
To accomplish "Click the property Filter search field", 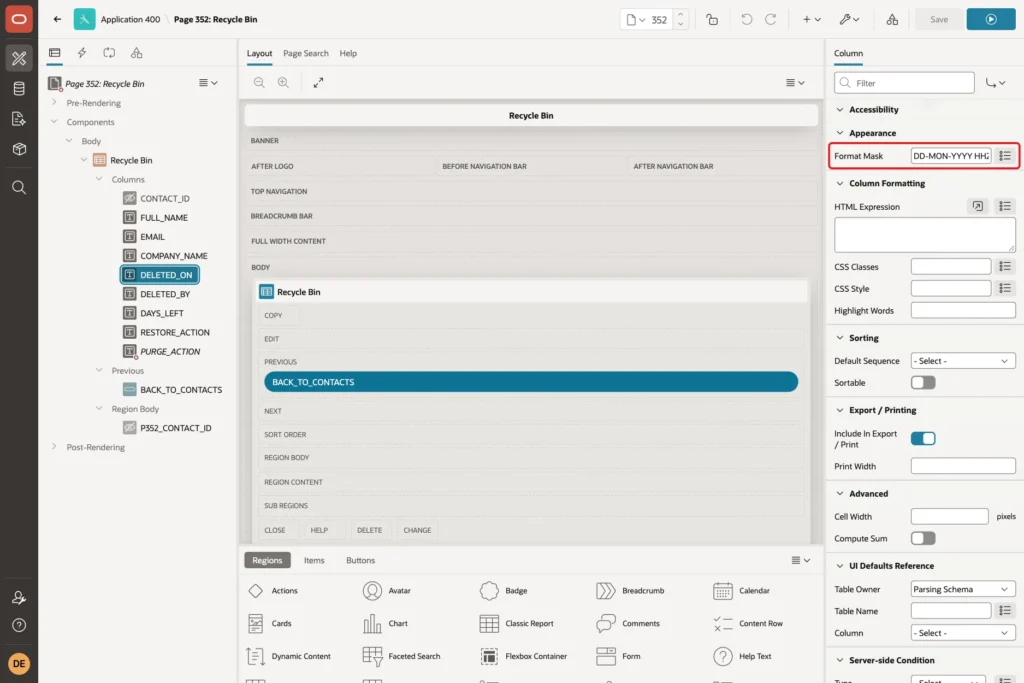I will (904, 83).
